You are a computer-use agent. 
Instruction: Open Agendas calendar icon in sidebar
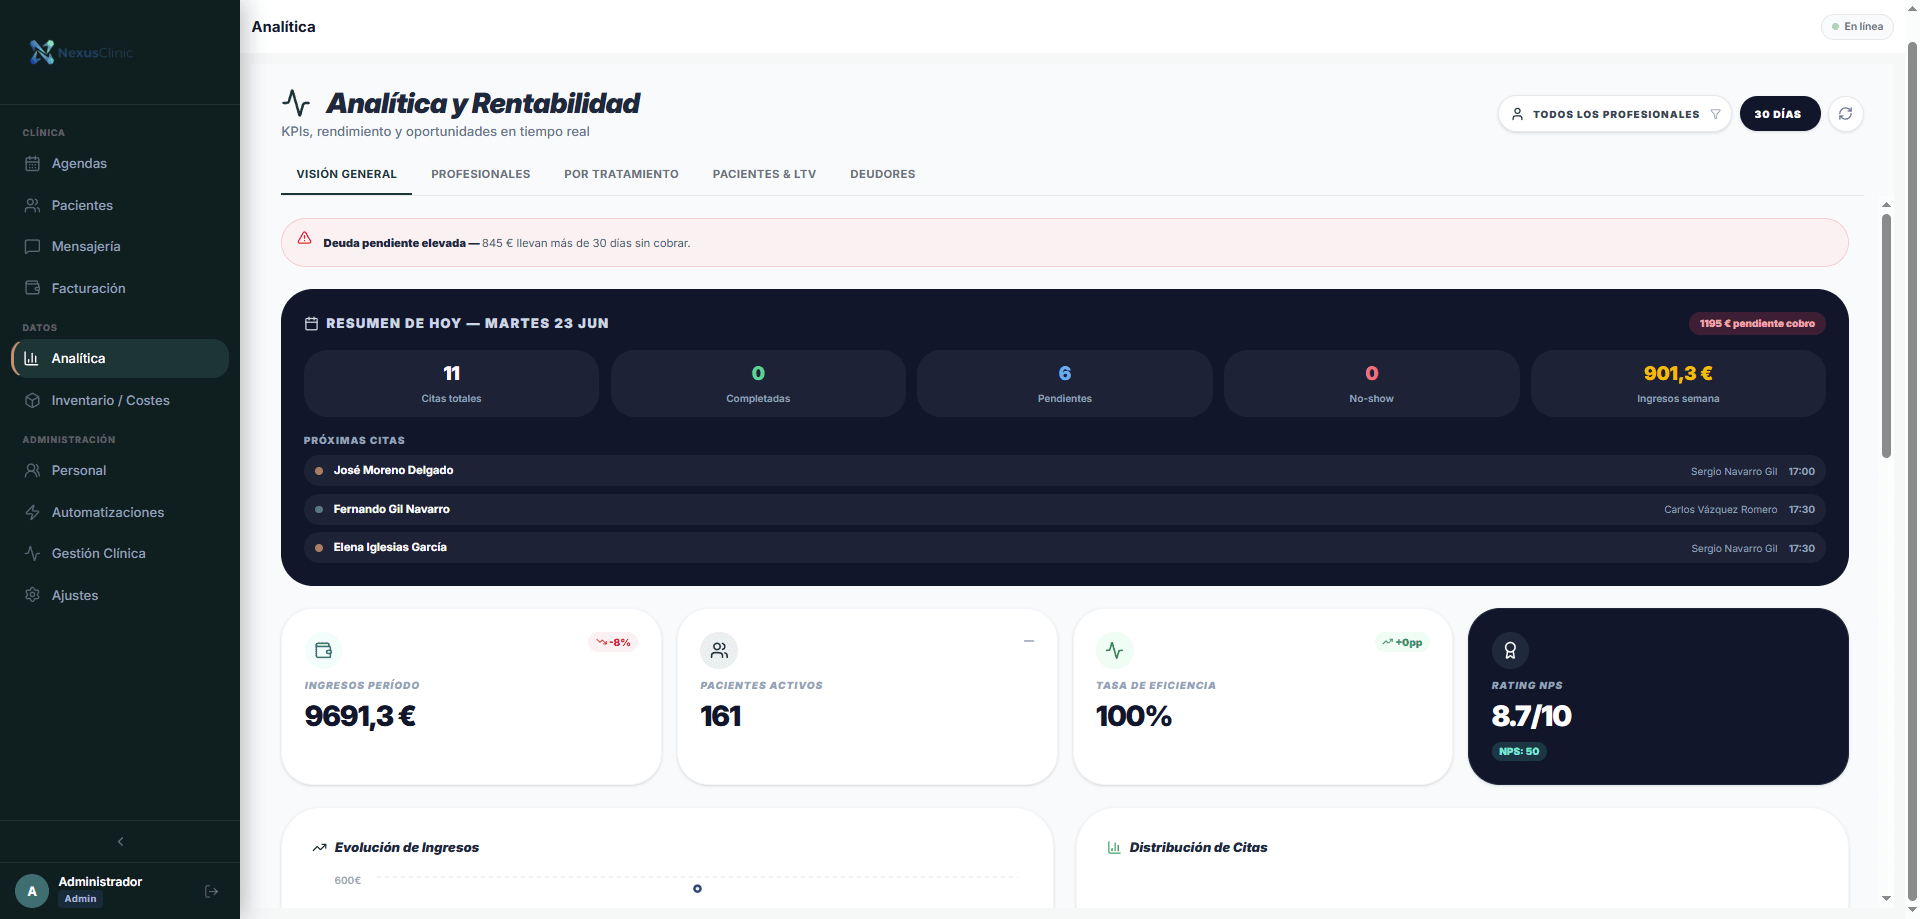pyautogui.click(x=32, y=164)
